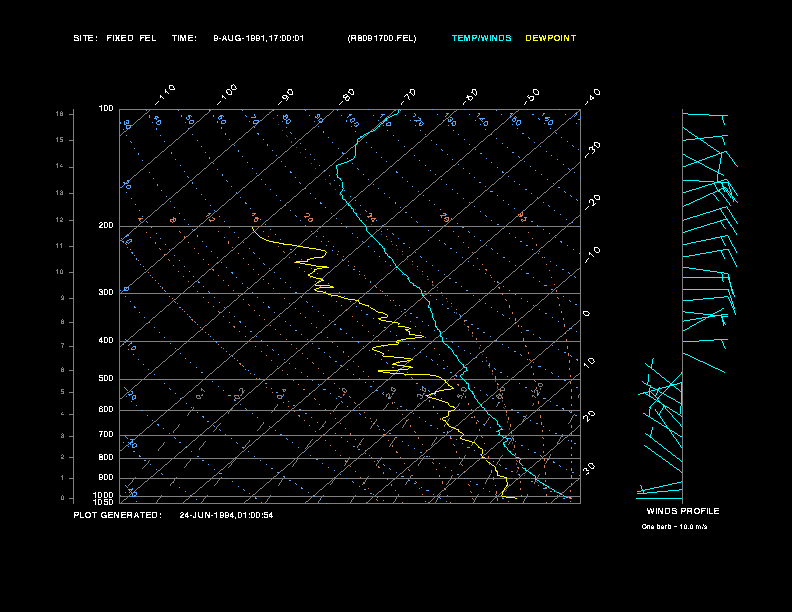Image resolution: width=792 pixels, height=612 pixels.
Task: Select the 200 pressure level axis label
Action: tap(106, 226)
